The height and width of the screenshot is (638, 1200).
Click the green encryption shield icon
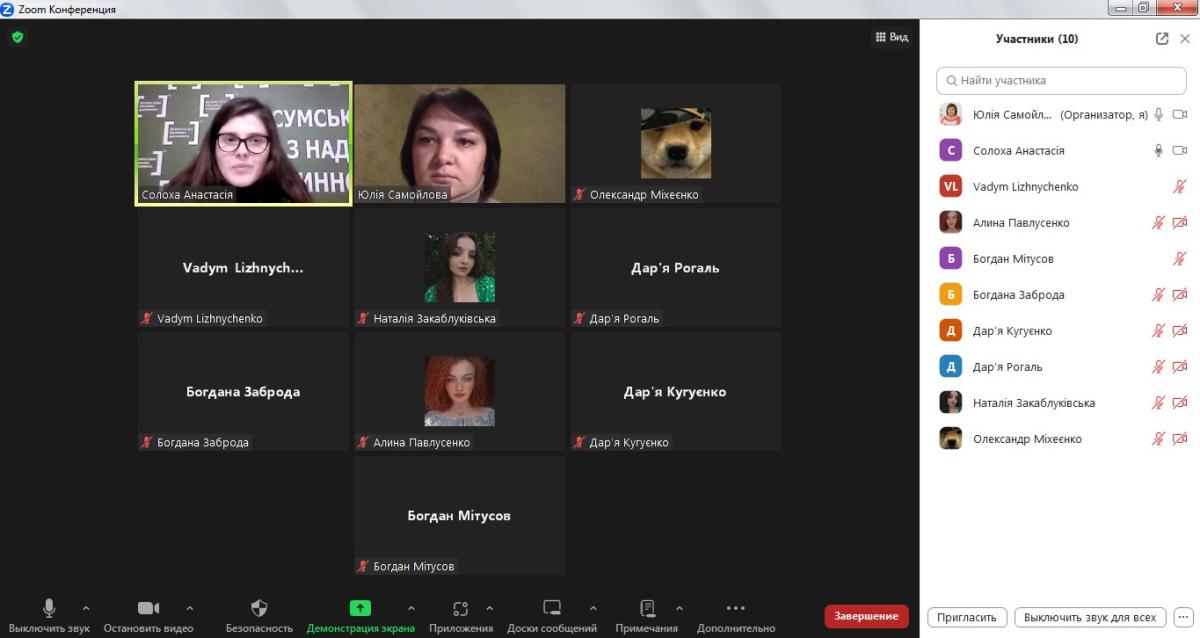17,37
